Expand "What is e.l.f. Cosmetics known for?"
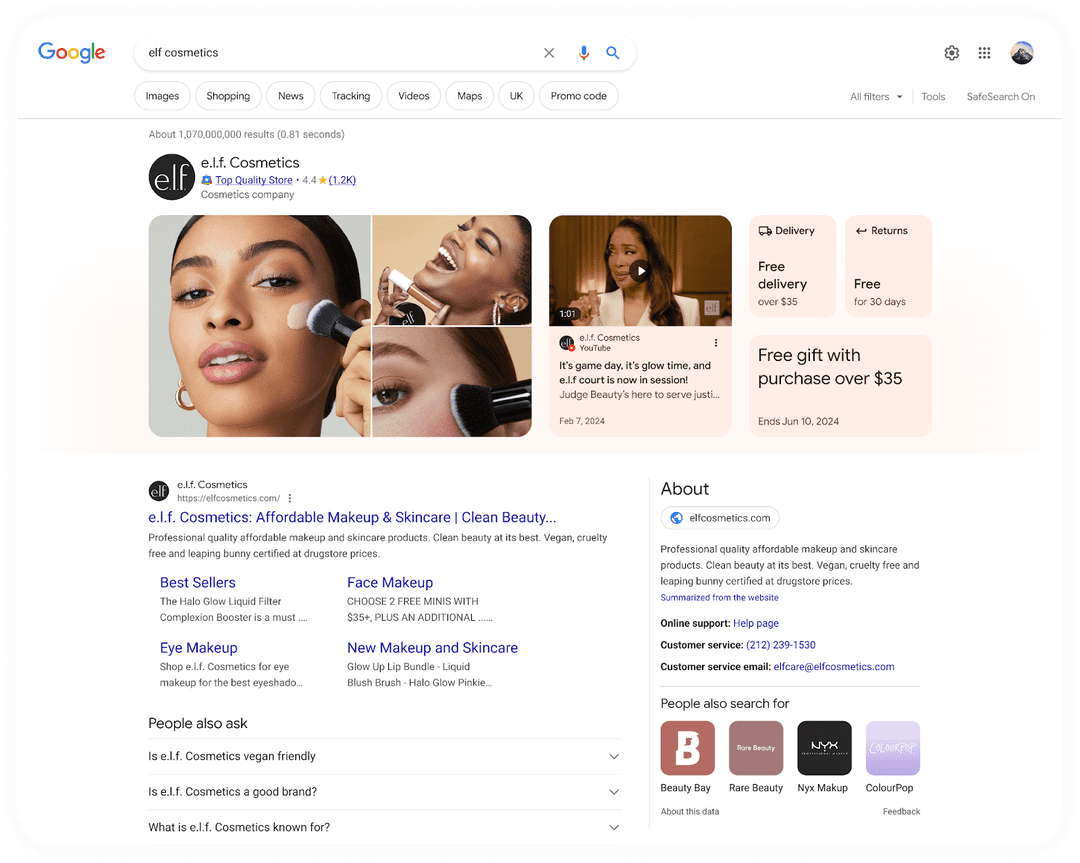The height and width of the screenshot is (863, 1080). click(x=384, y=827)
